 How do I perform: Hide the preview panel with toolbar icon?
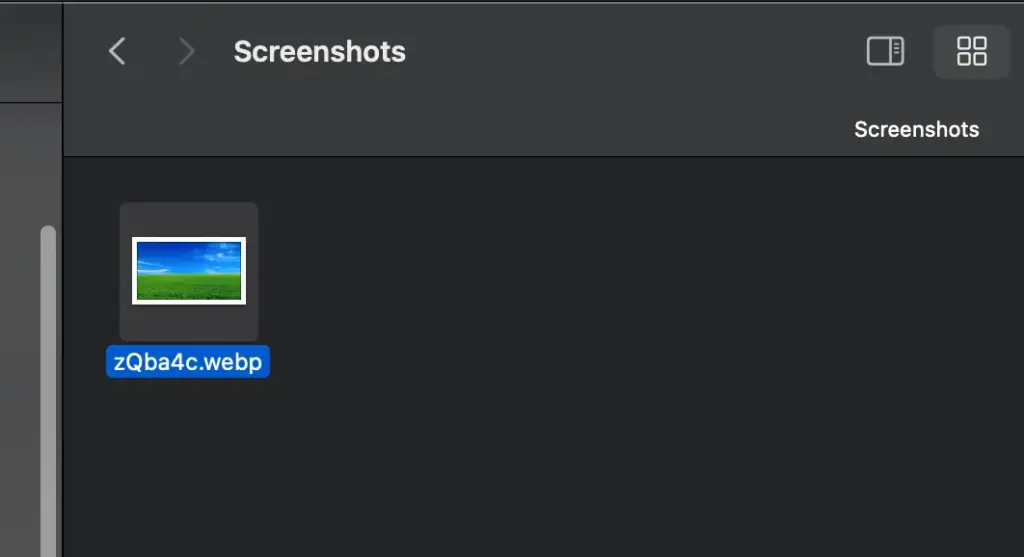[x=885, y=51]
